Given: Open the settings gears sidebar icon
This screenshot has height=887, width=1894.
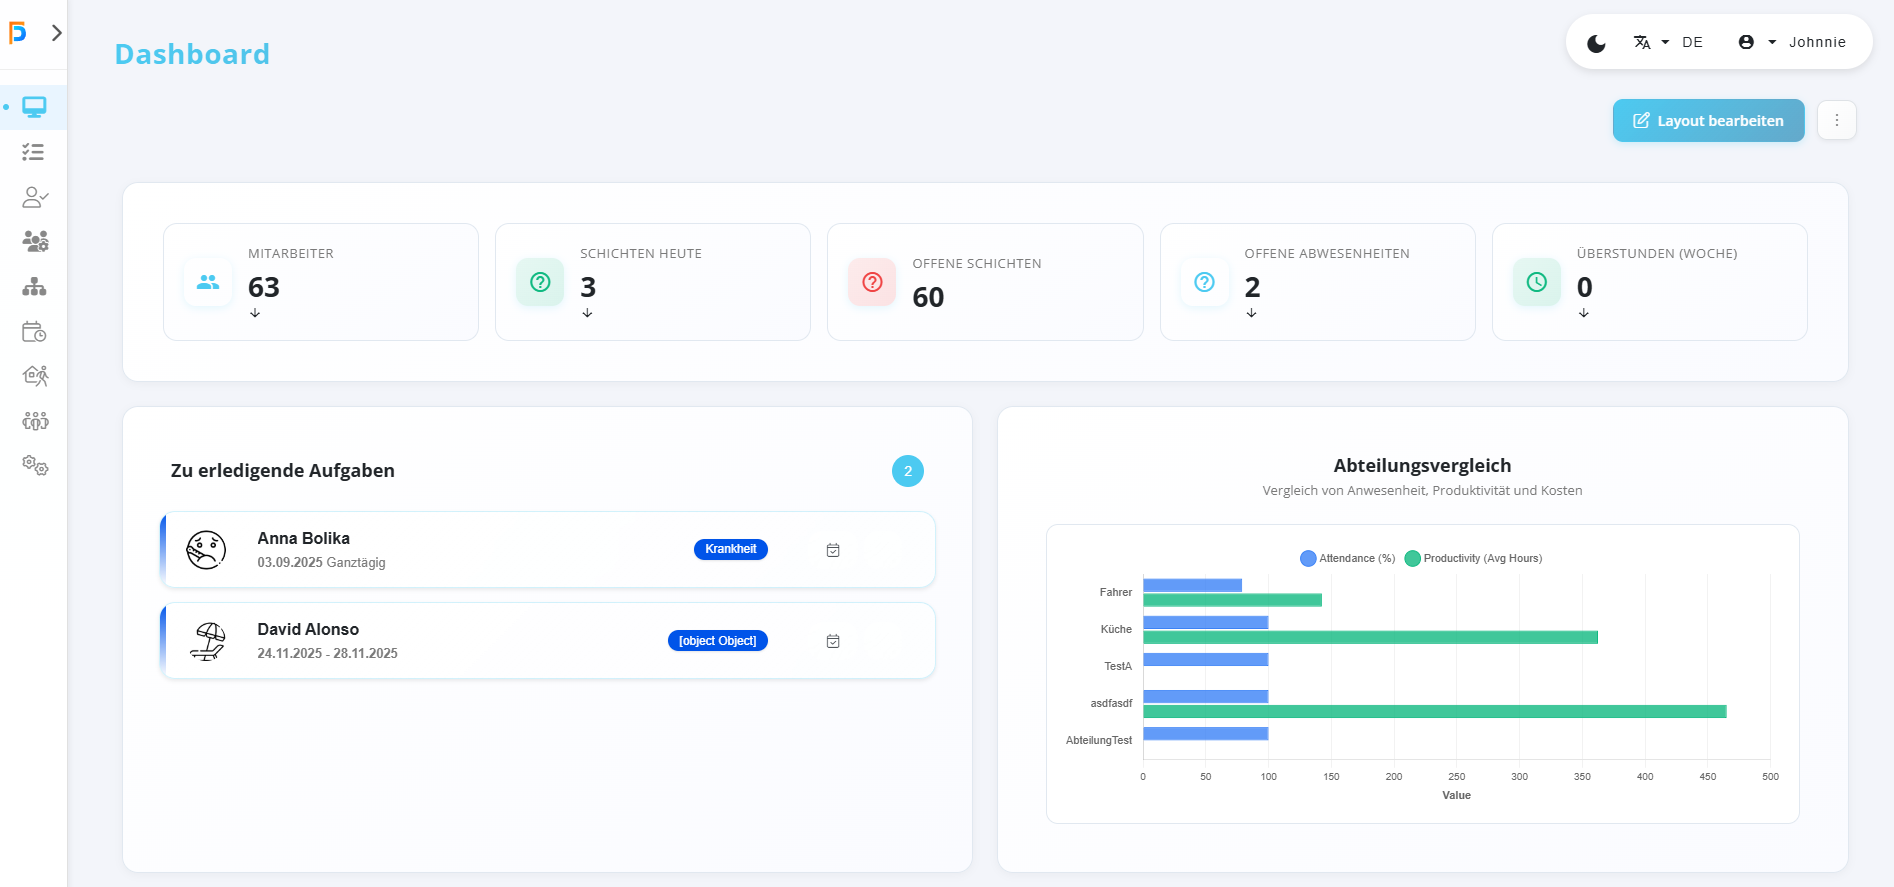Looking at the screenshot, I should [35, 466].
